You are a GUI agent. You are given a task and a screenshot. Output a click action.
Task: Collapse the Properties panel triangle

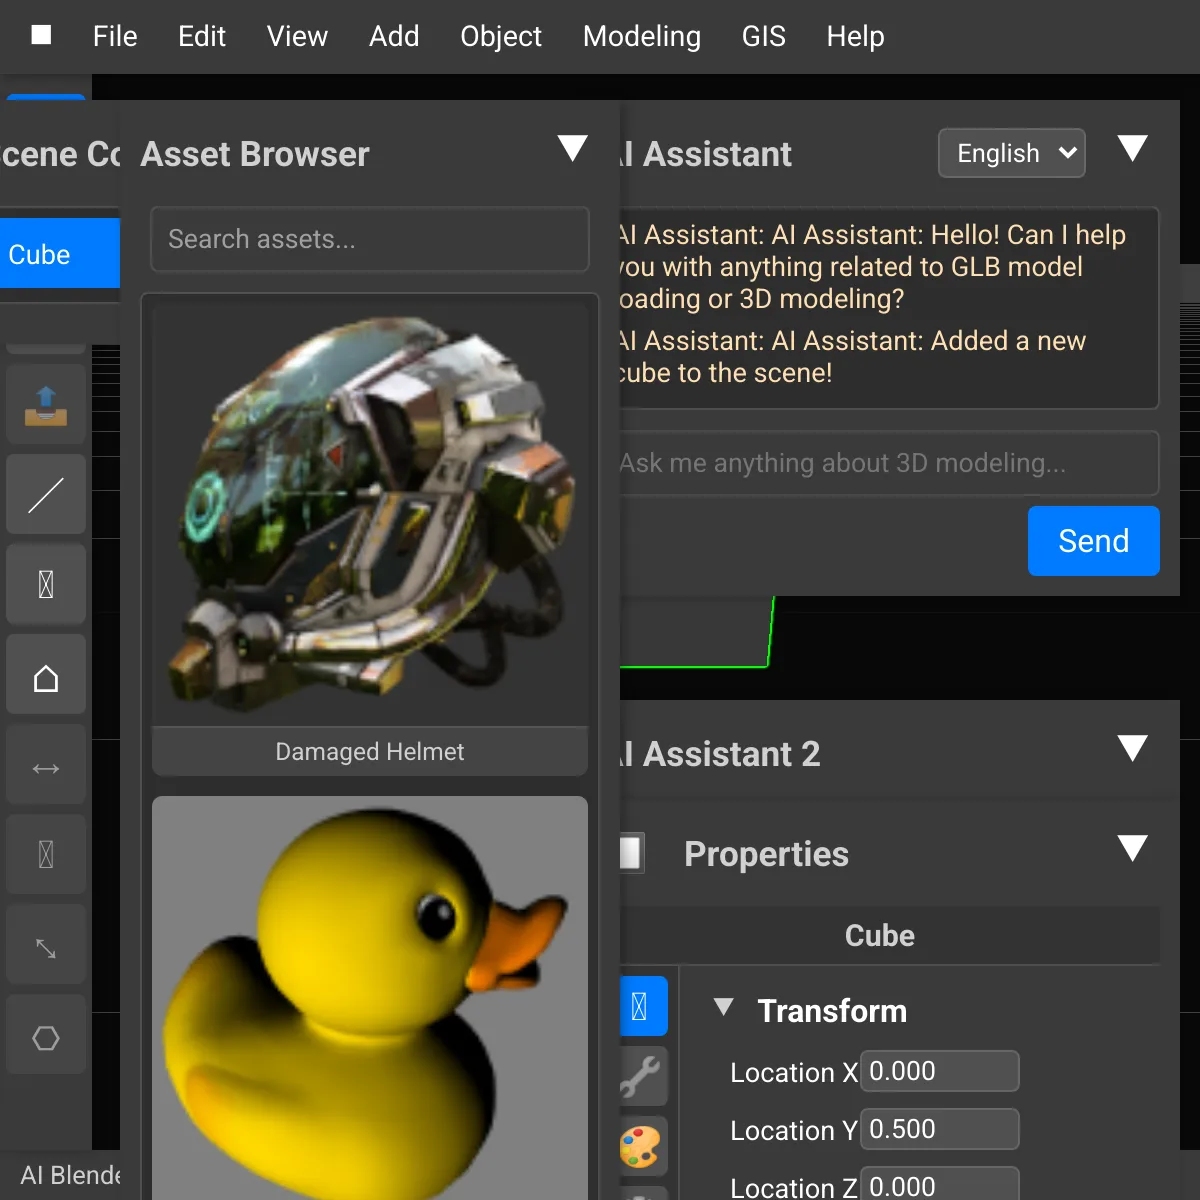(x=1132, y=849)
